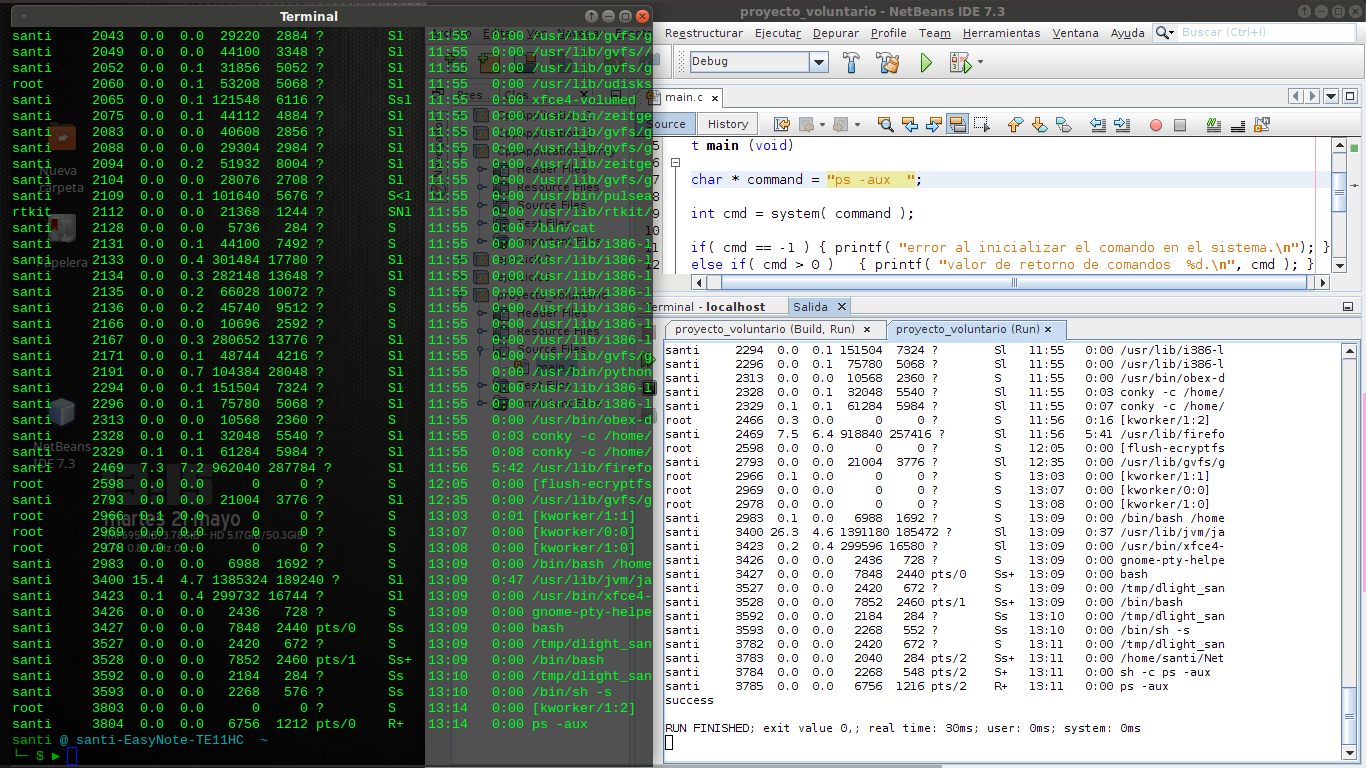Open the Herramientas menu
The width and height of the screenshot is (1366, 768).
point(1001,33)
